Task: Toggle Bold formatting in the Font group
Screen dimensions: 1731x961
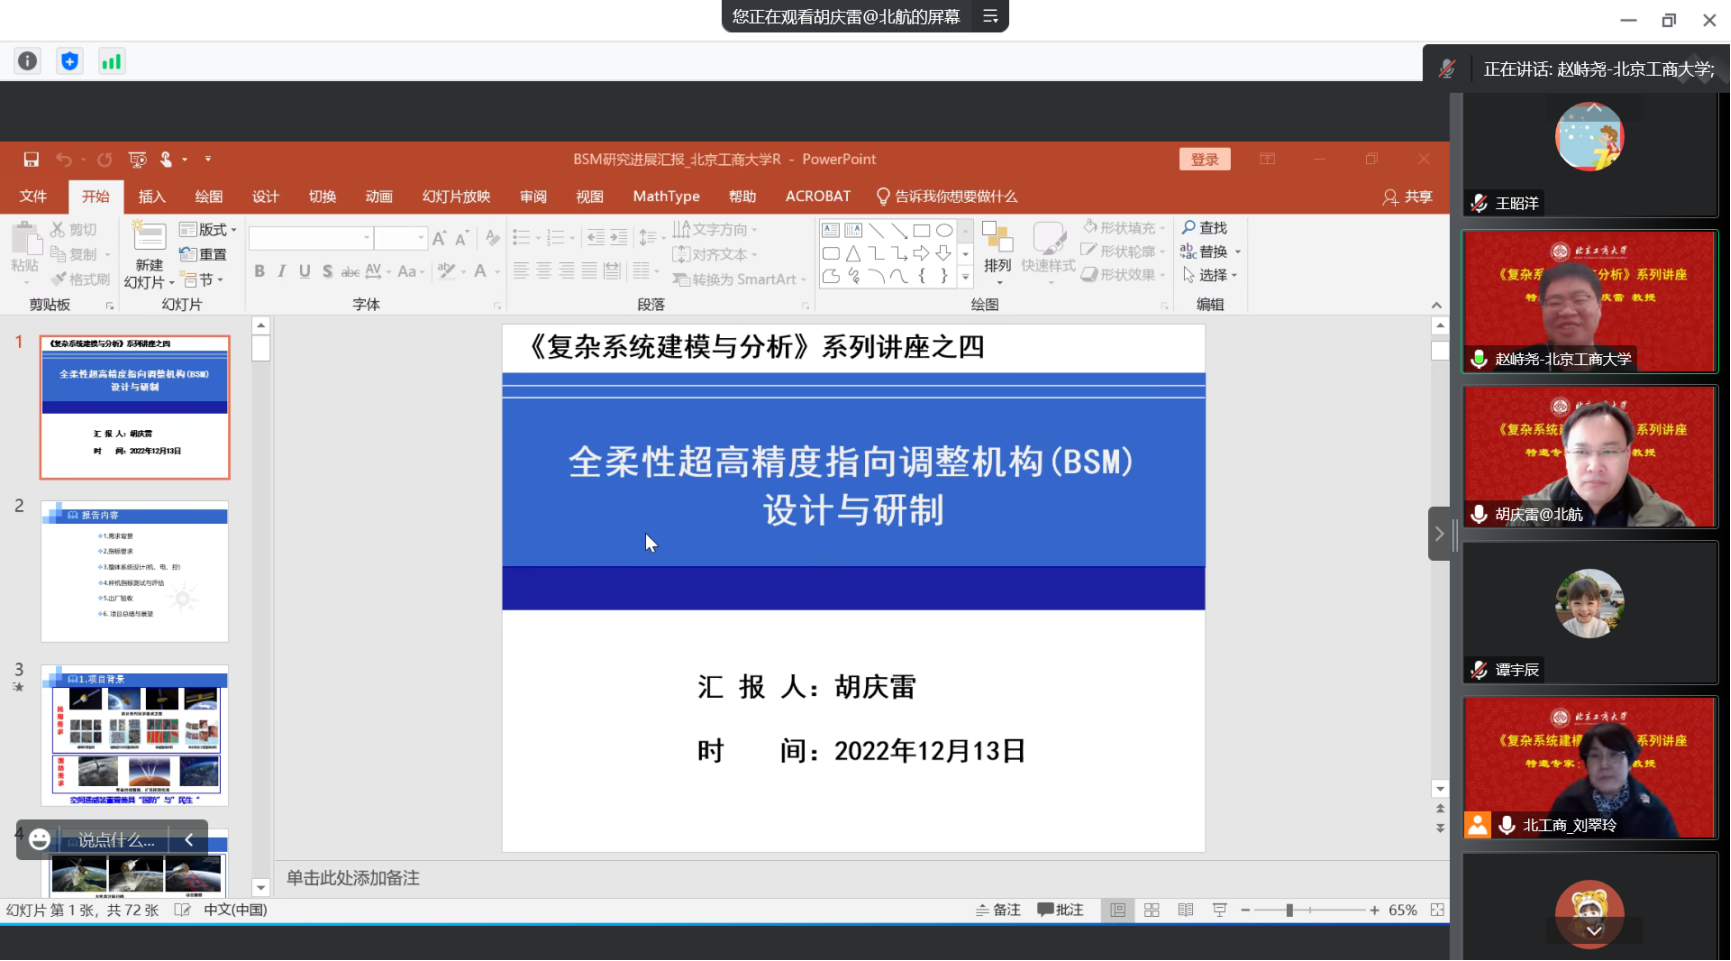Action: pyautogui.click(x=259, y=271)
